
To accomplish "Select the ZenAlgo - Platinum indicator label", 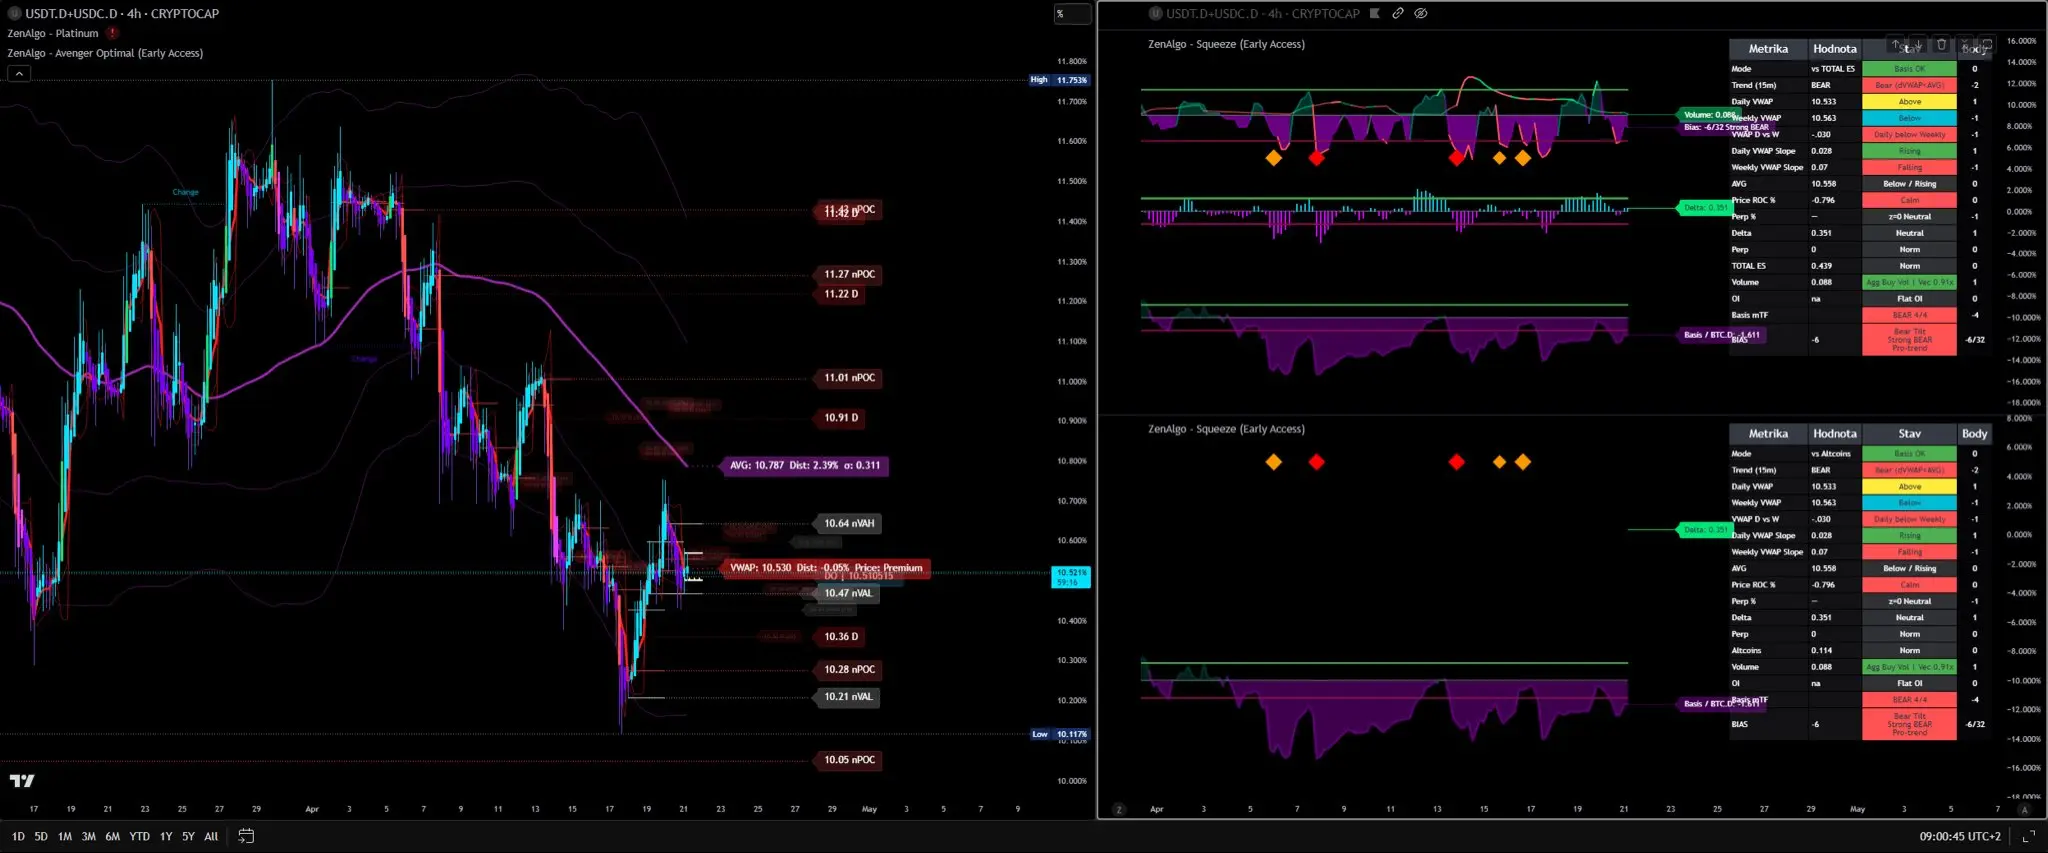I will click(x=53, y=33).
